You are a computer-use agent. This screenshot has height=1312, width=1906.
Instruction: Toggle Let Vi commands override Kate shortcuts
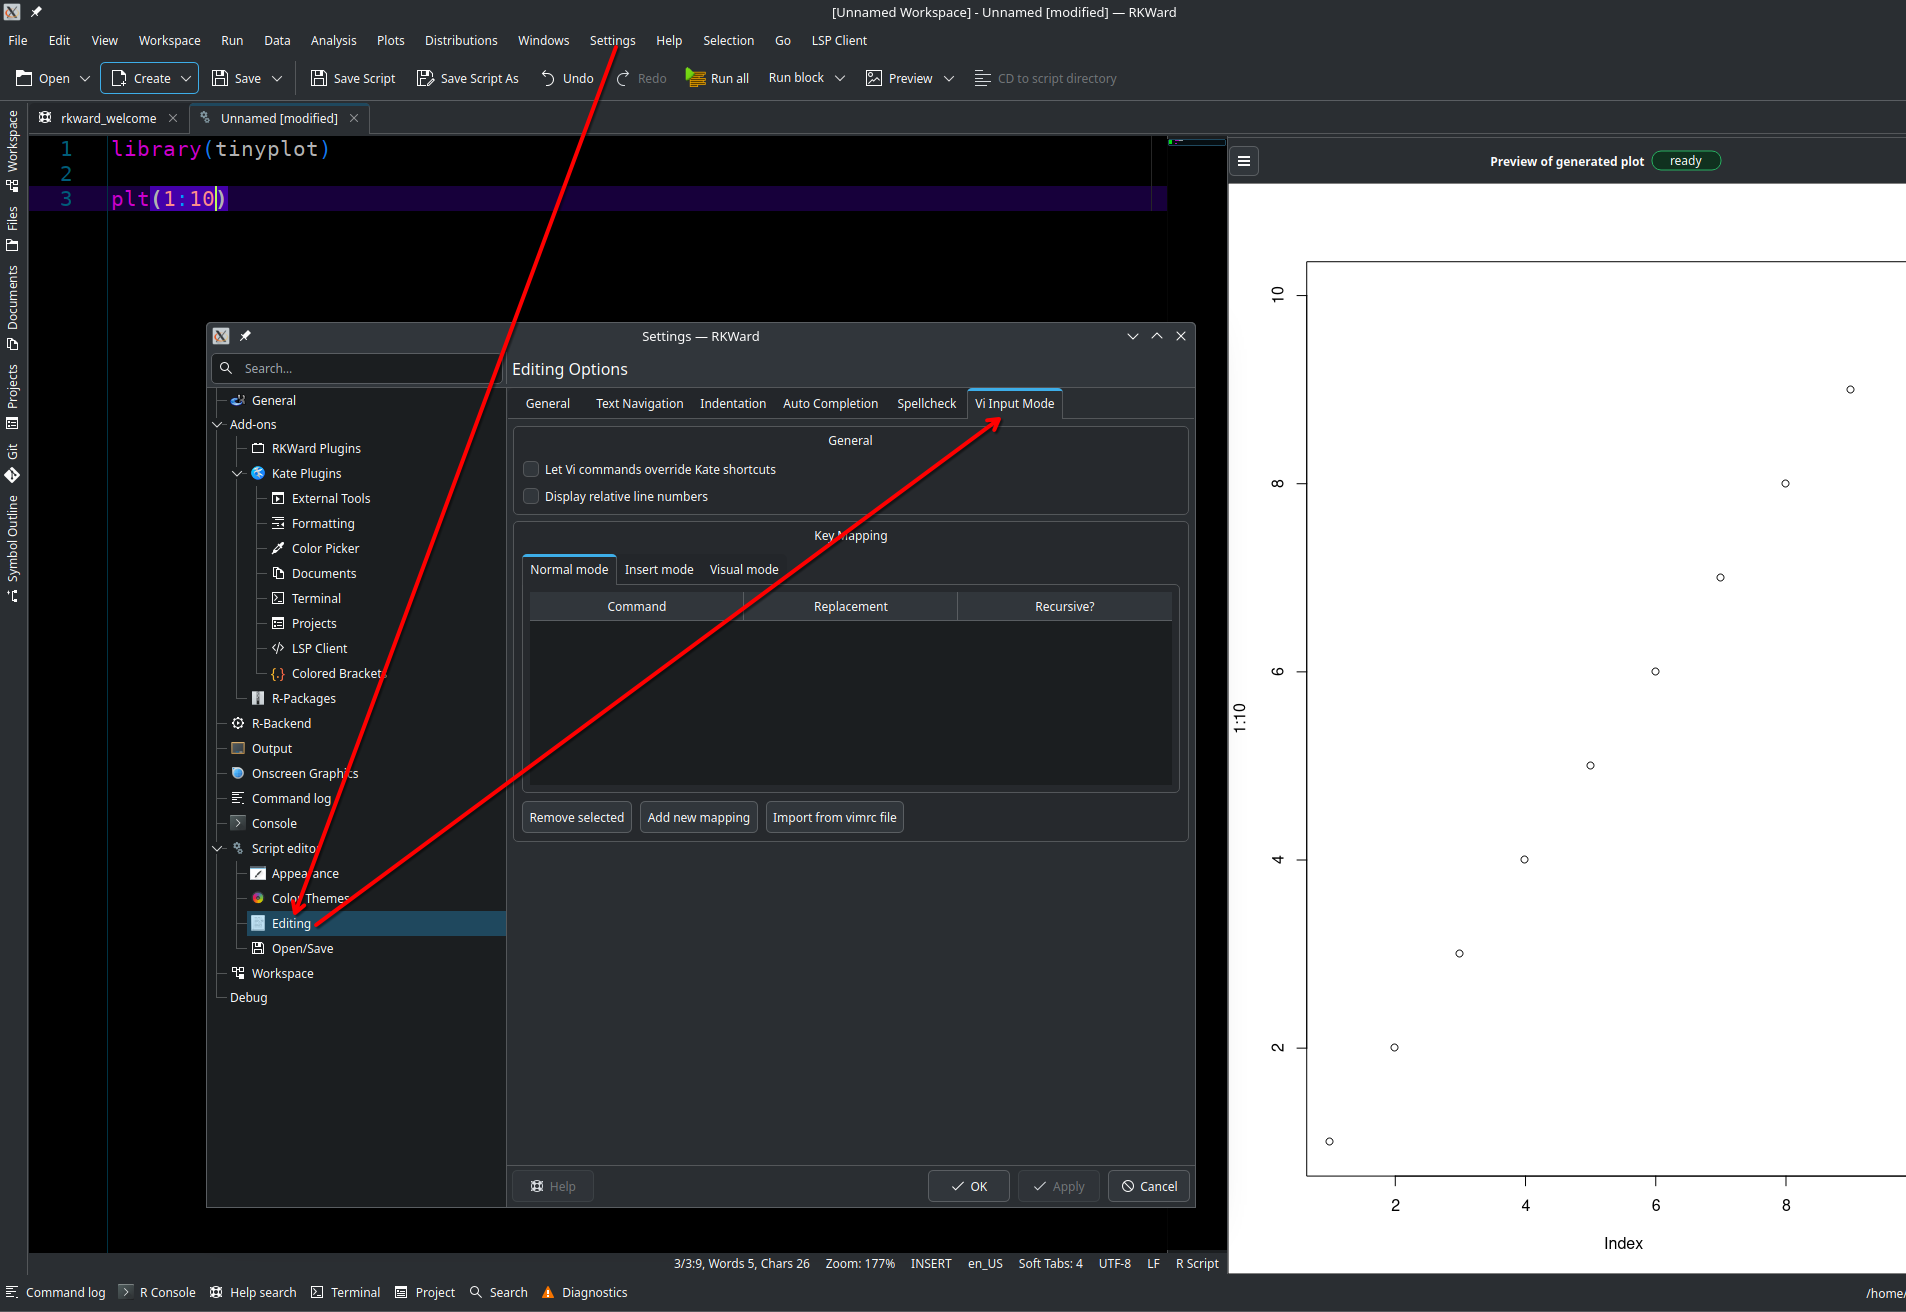pos(531,469)
